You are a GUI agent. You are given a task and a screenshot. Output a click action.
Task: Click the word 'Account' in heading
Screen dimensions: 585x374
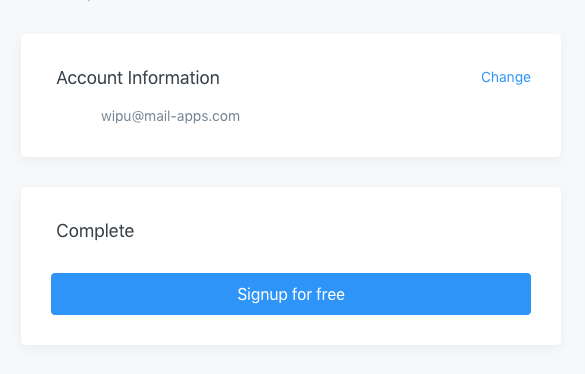90,78
